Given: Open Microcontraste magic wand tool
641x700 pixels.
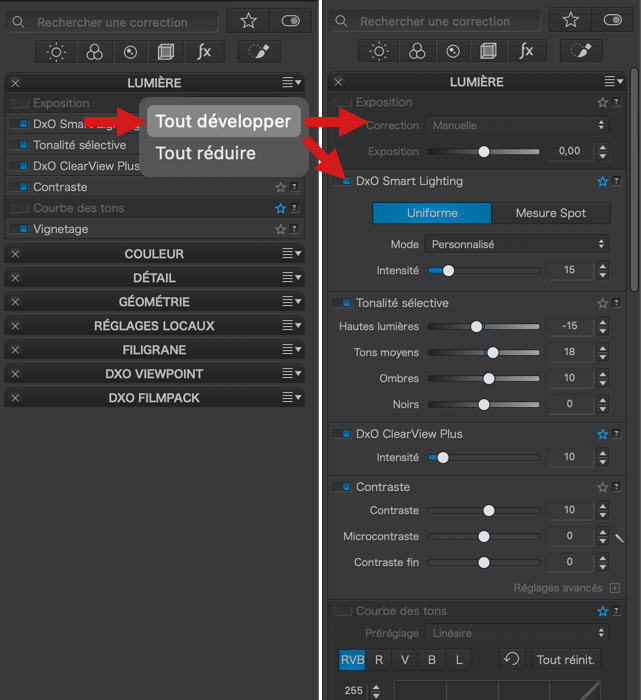Looking at the screenshot, I should click(619, 538).
